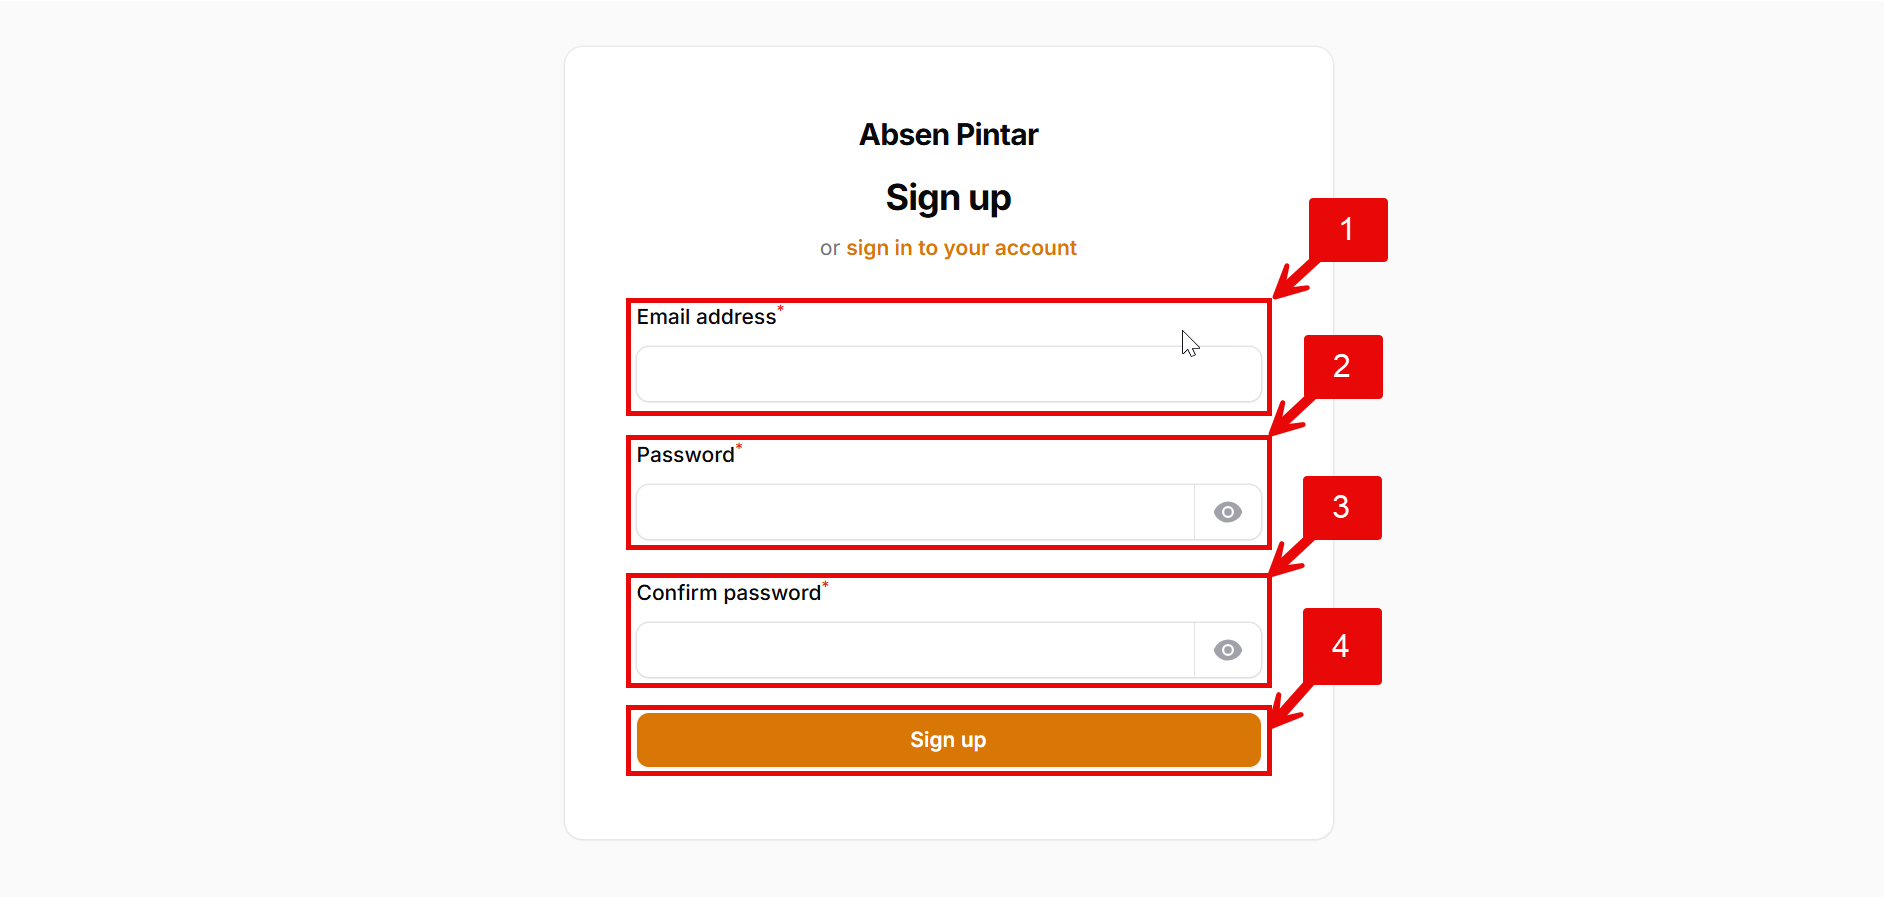
Task: Click the red number 4 badge
Action: click(1341, 646)
